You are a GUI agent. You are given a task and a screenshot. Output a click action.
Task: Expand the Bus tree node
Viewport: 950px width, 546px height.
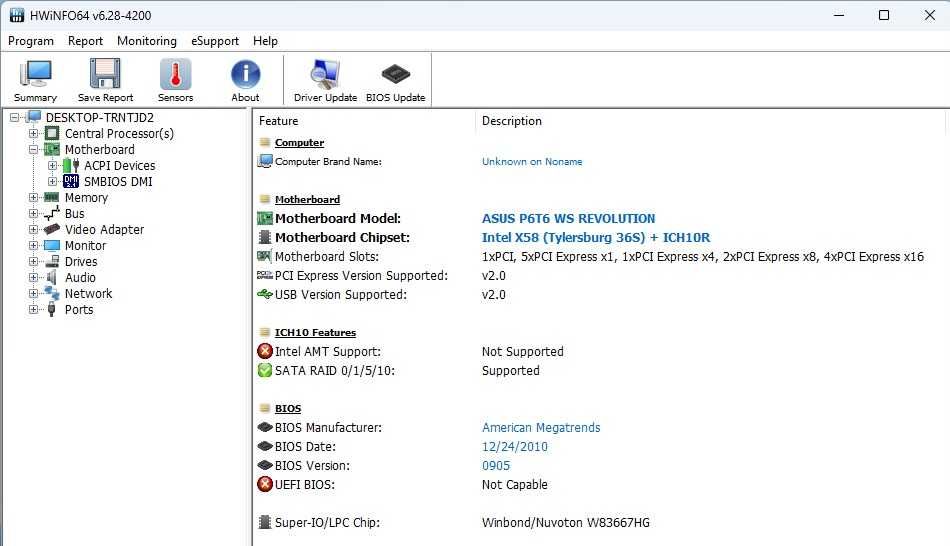33,213
